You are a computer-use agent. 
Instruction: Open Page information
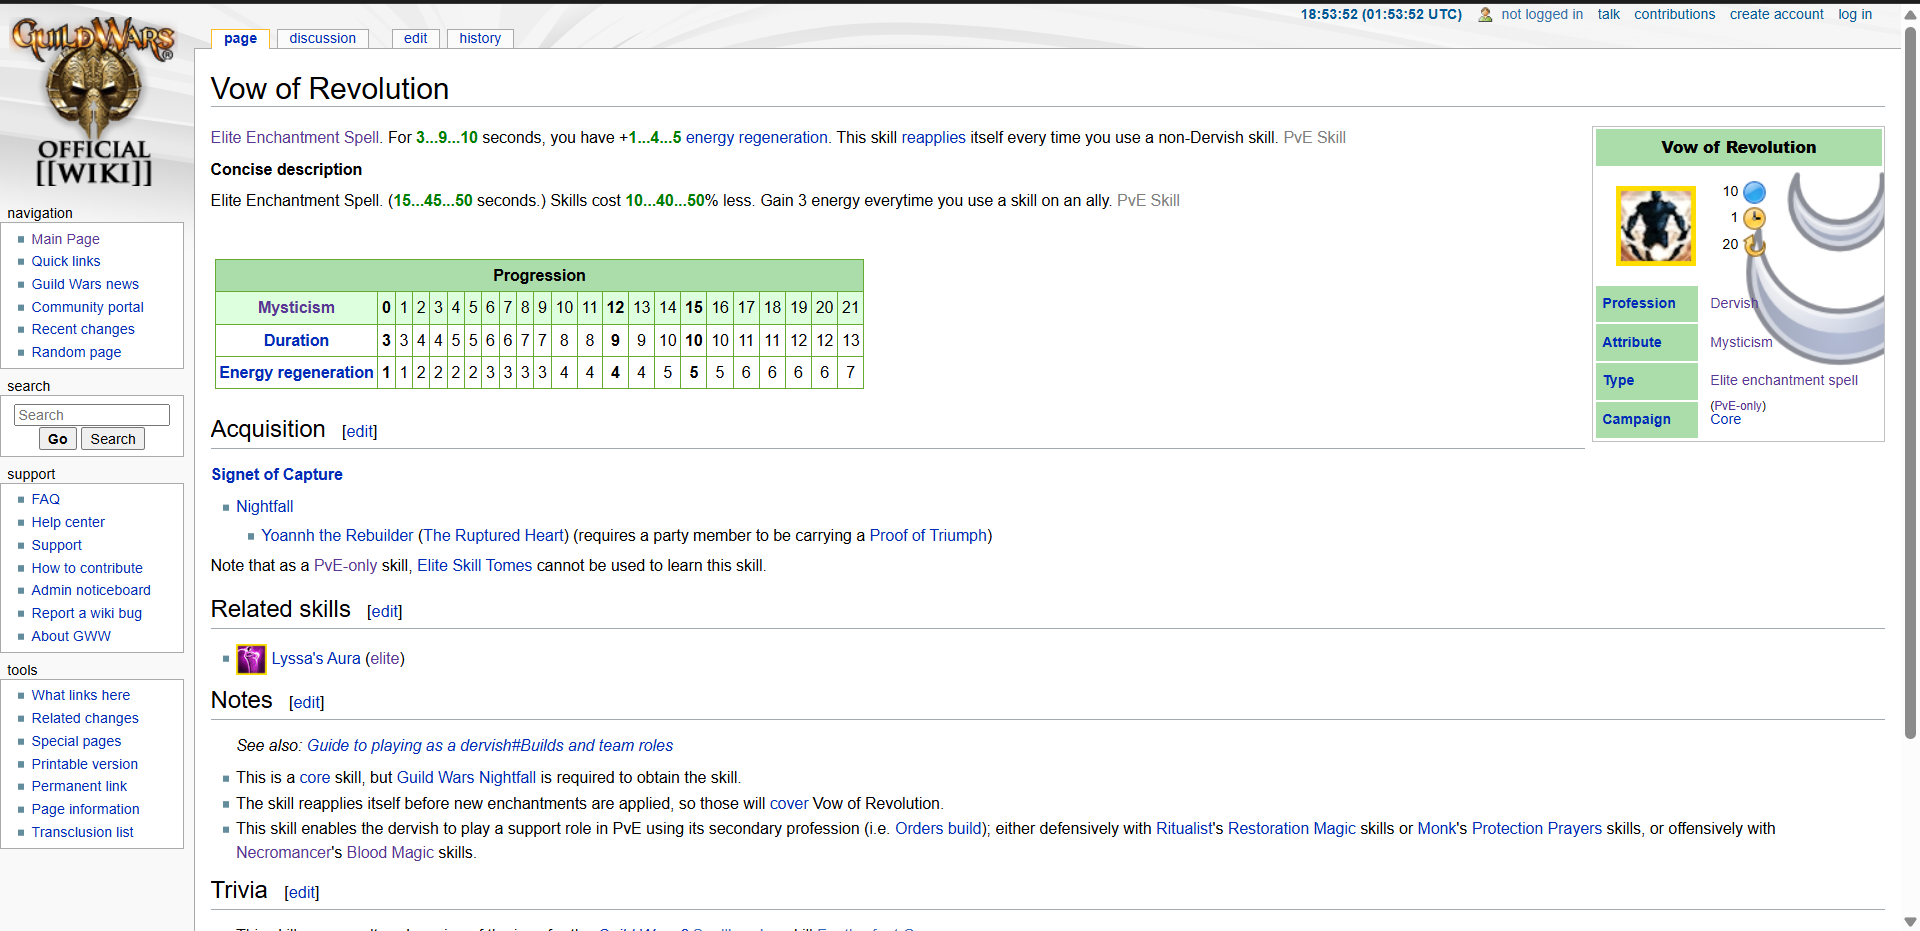[x=85, y=809]
